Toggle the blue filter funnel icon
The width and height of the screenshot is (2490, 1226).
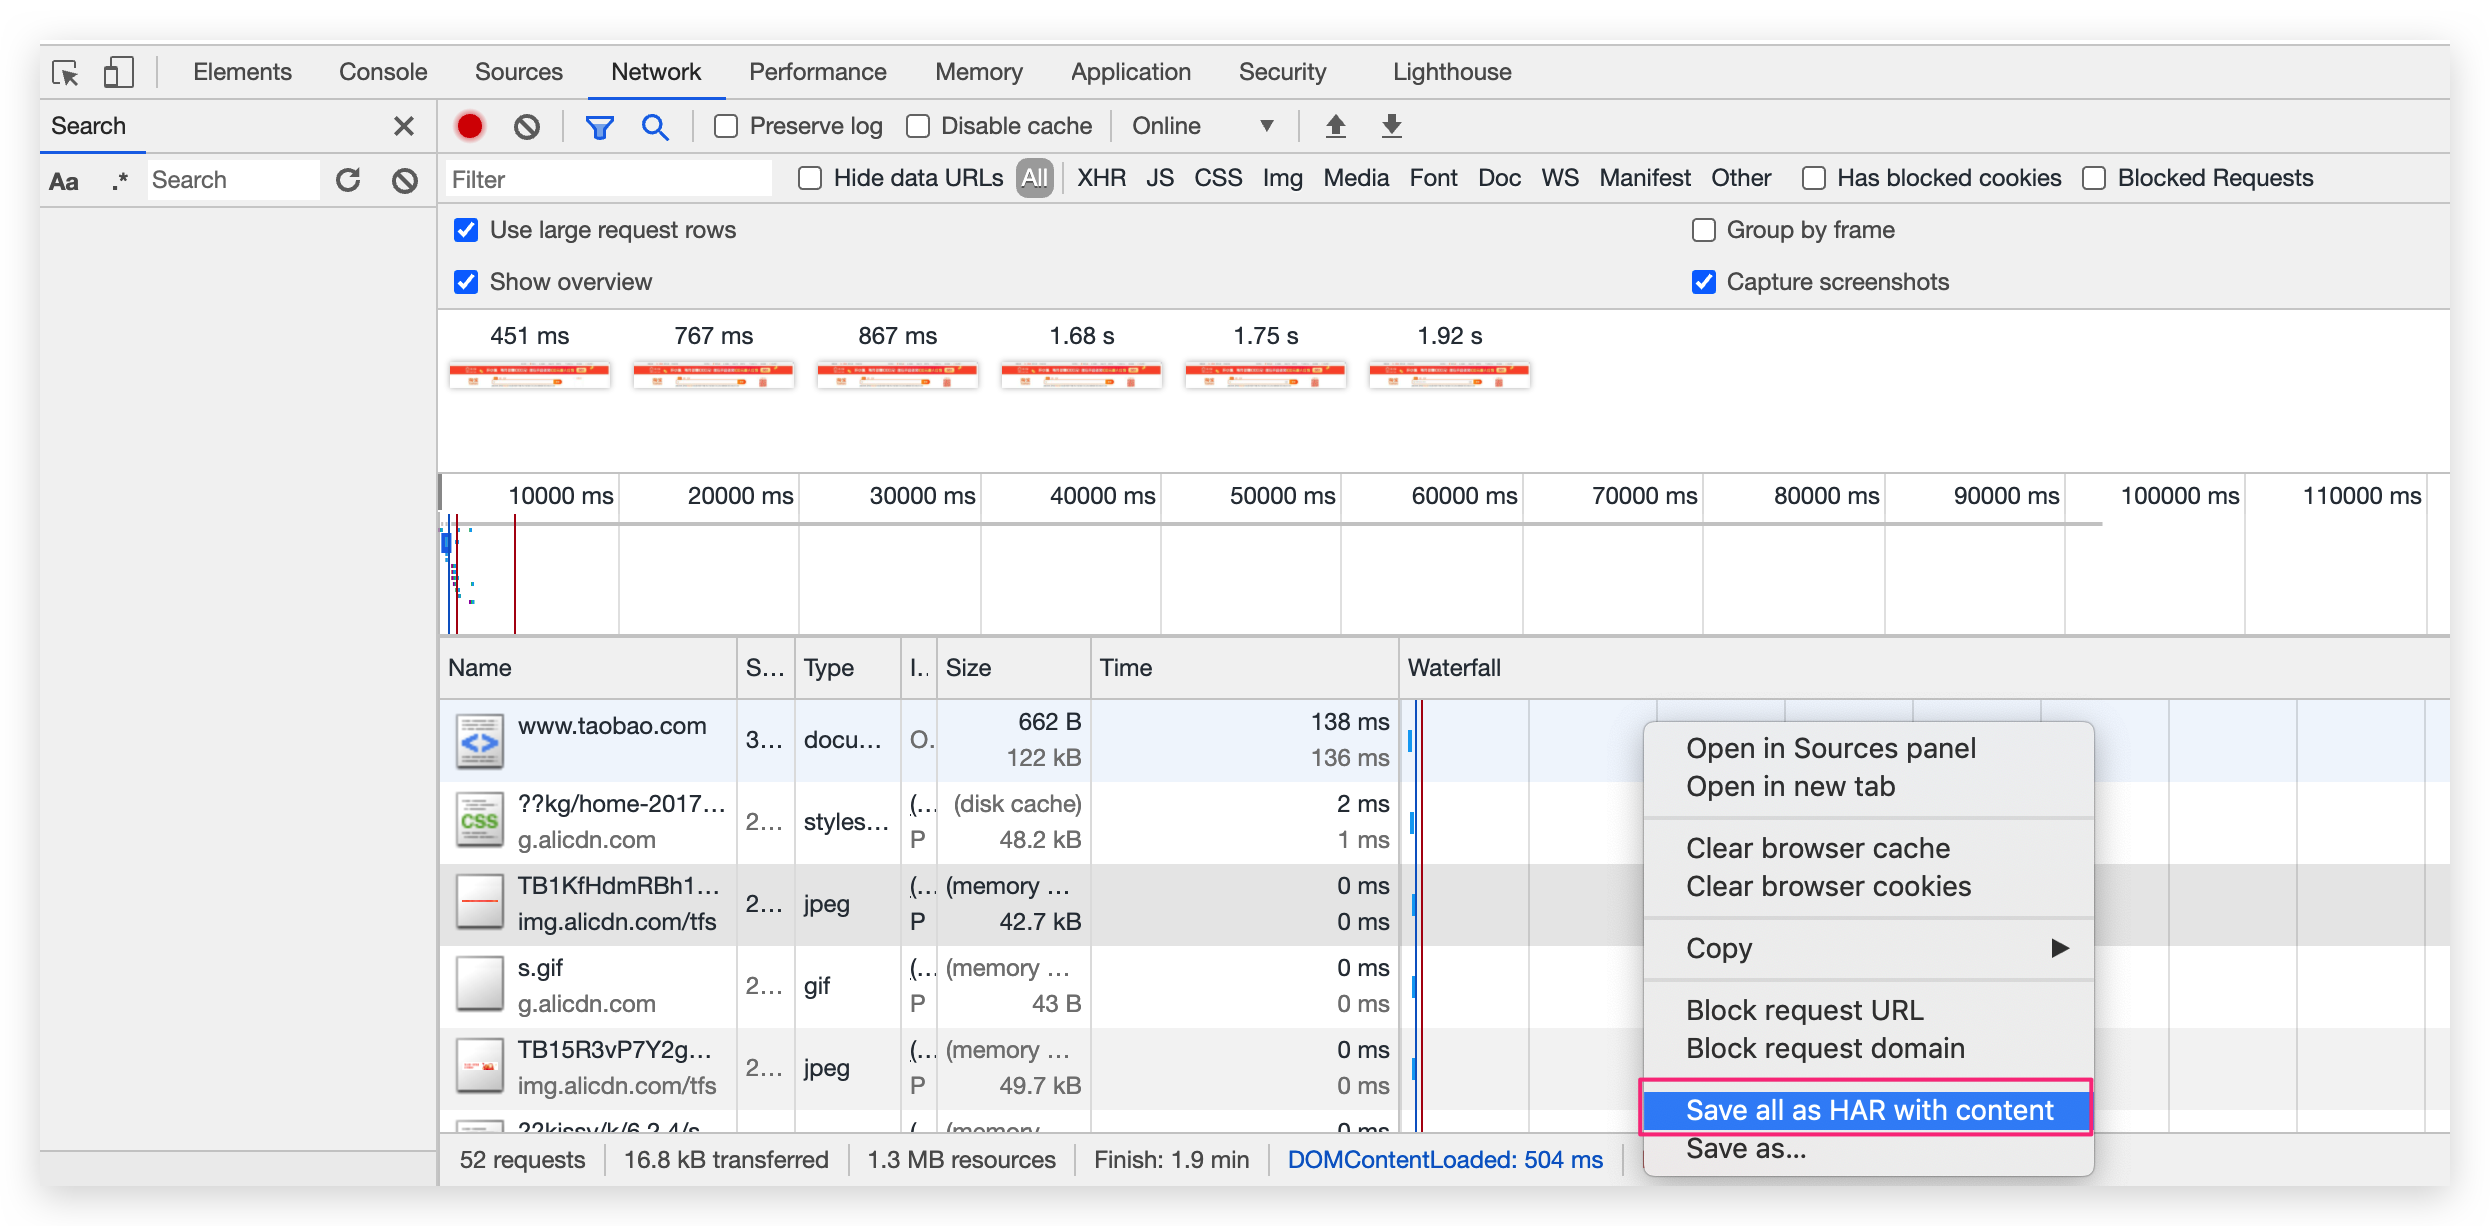599,127
